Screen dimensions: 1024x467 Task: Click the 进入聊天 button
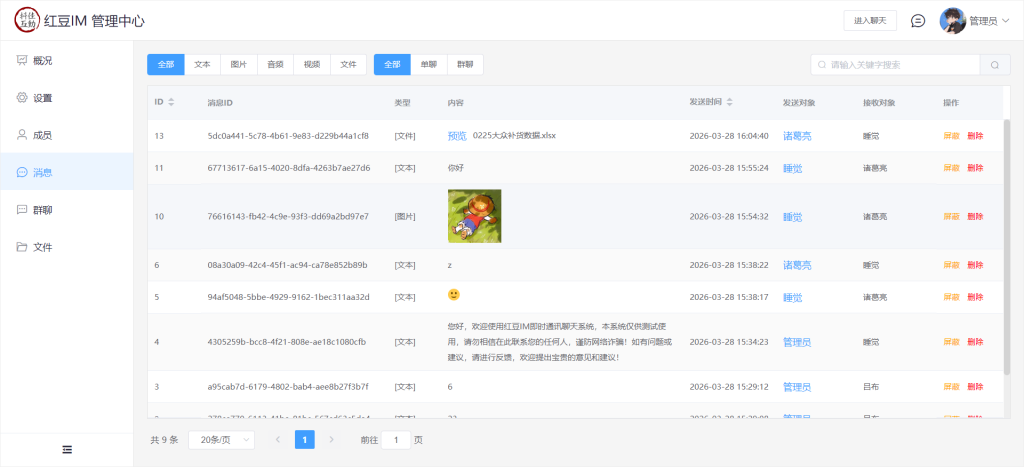870,21
